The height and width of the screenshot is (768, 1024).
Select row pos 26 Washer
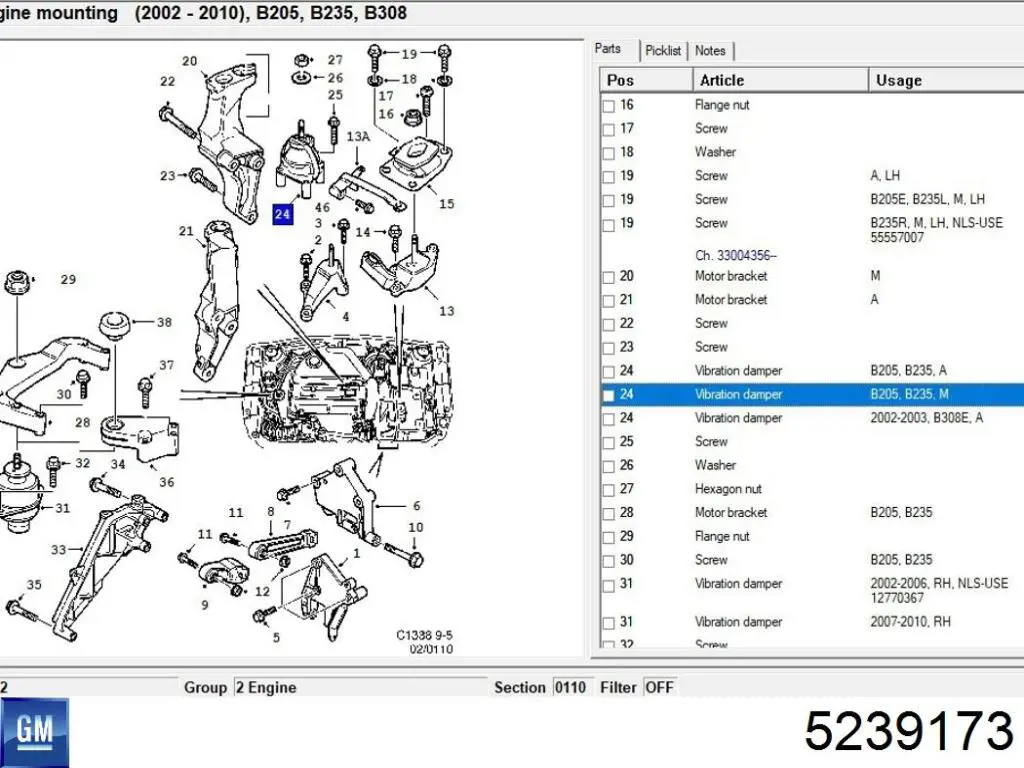point(812,466)
